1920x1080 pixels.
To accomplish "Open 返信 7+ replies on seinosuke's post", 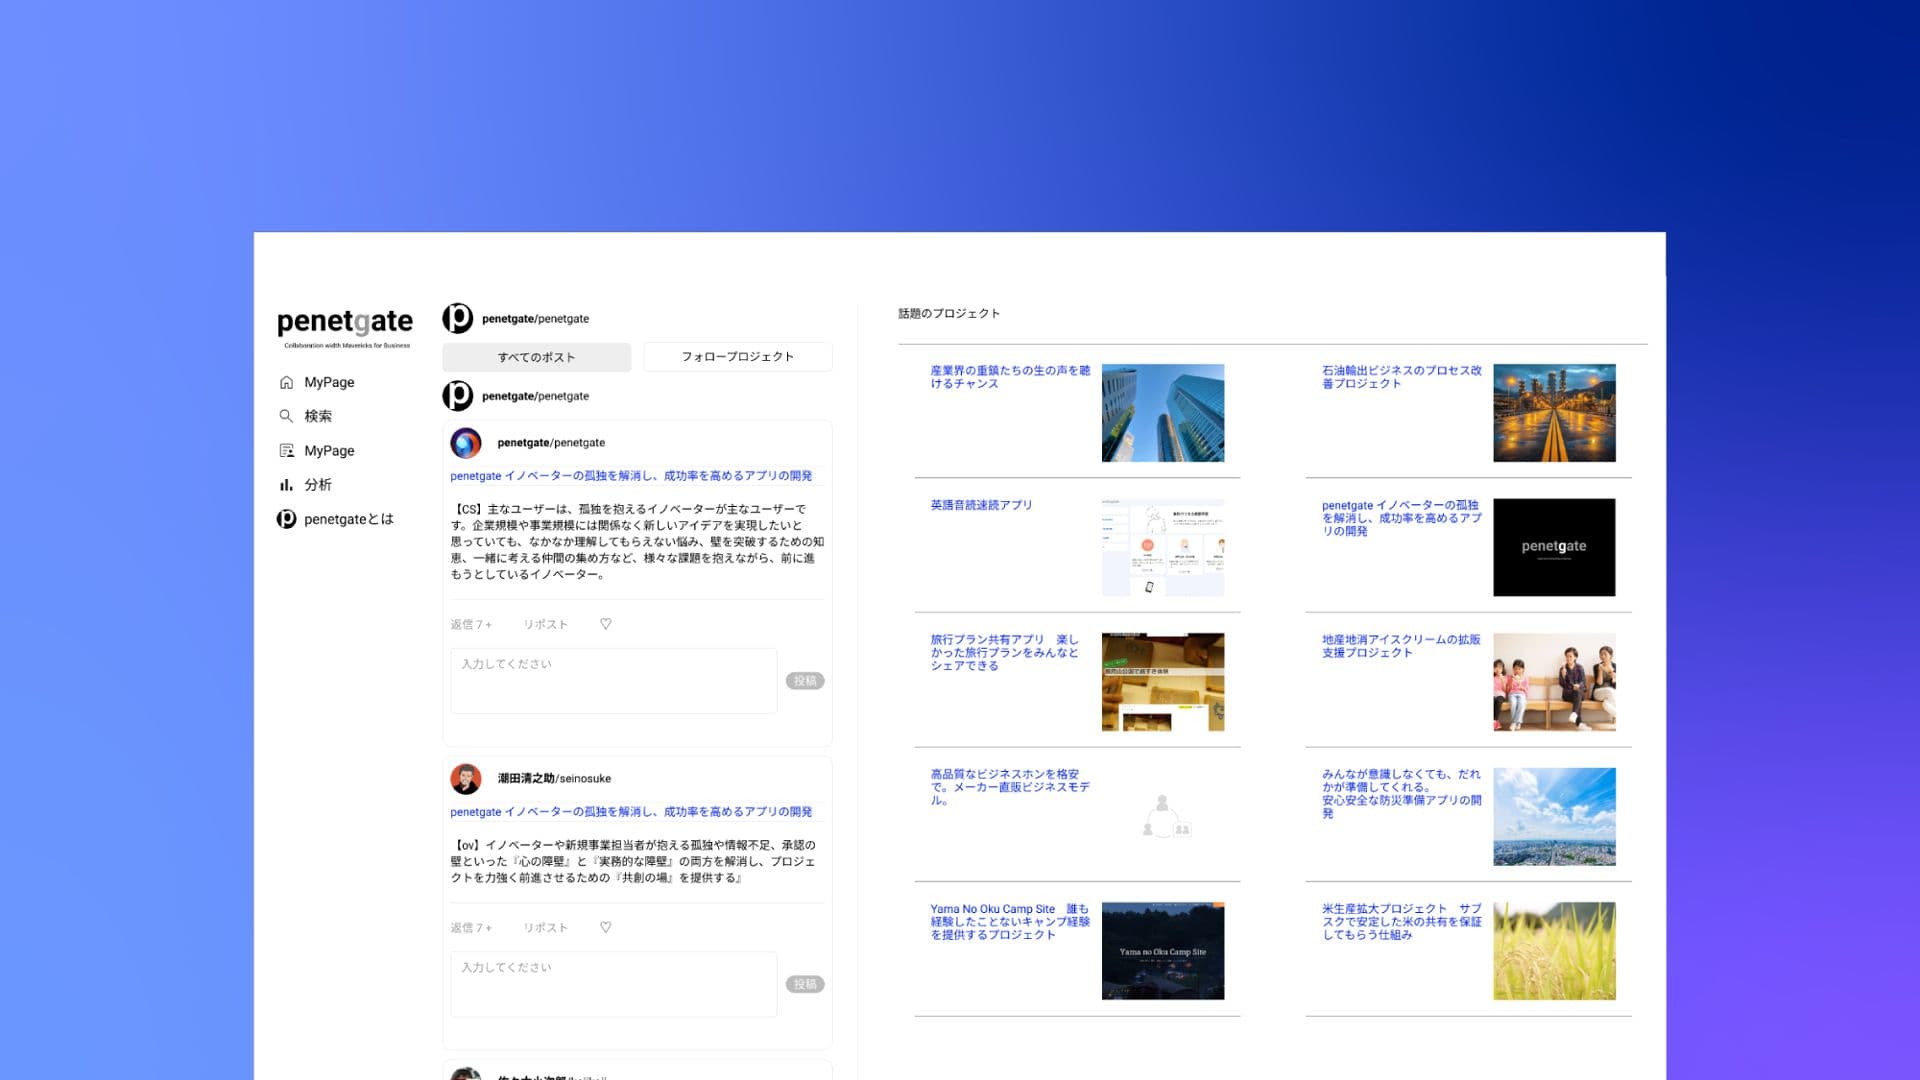I will pyautogui.click(x=471, y=928).
